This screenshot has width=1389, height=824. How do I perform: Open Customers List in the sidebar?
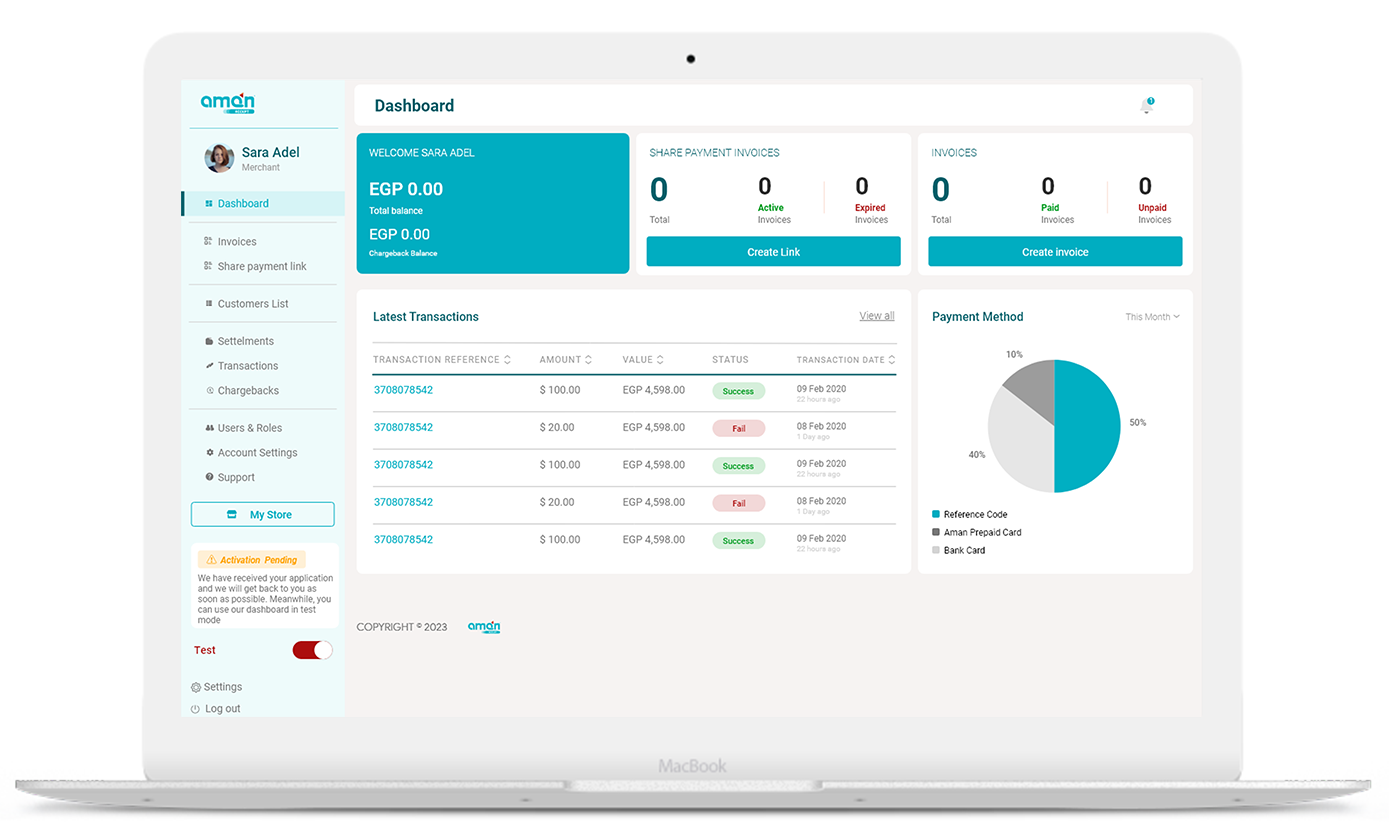coord(253,304)
